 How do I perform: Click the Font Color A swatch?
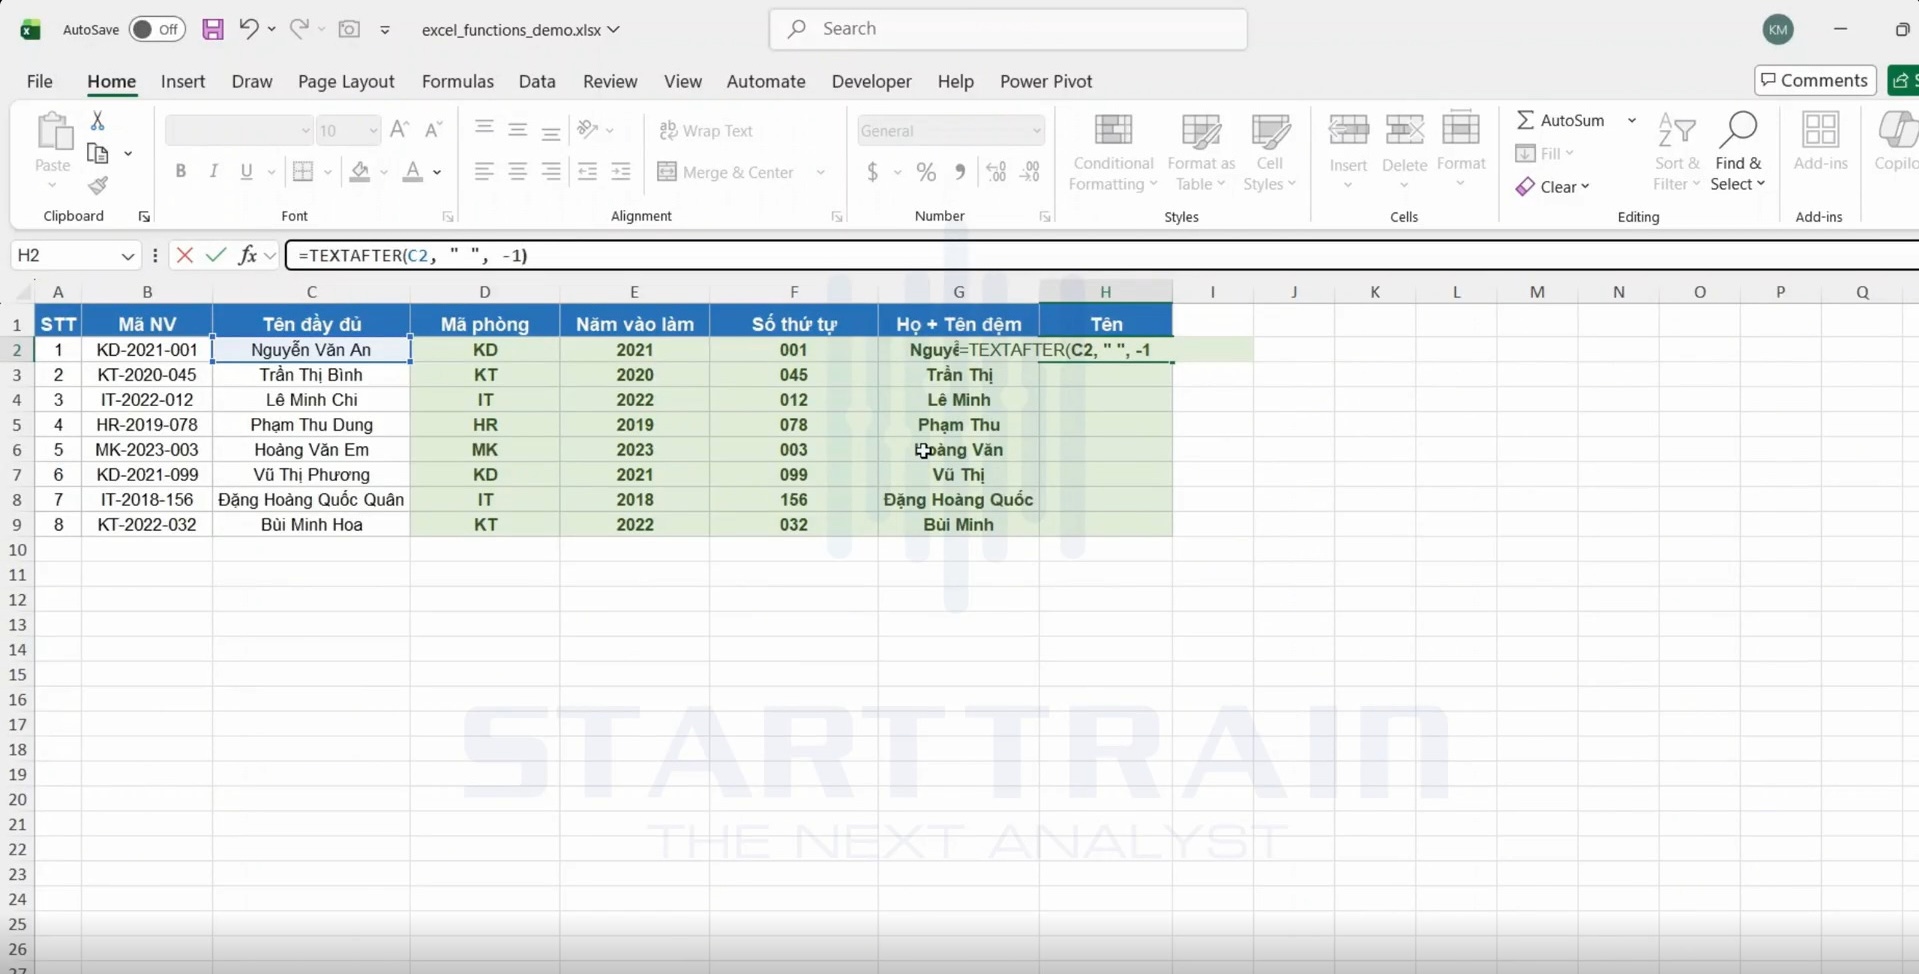412,172
